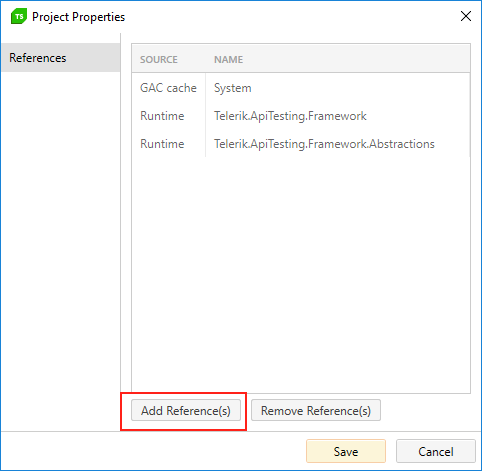
Task: Click blank area right of Remove Reference(s)
Action: [427, 411]
